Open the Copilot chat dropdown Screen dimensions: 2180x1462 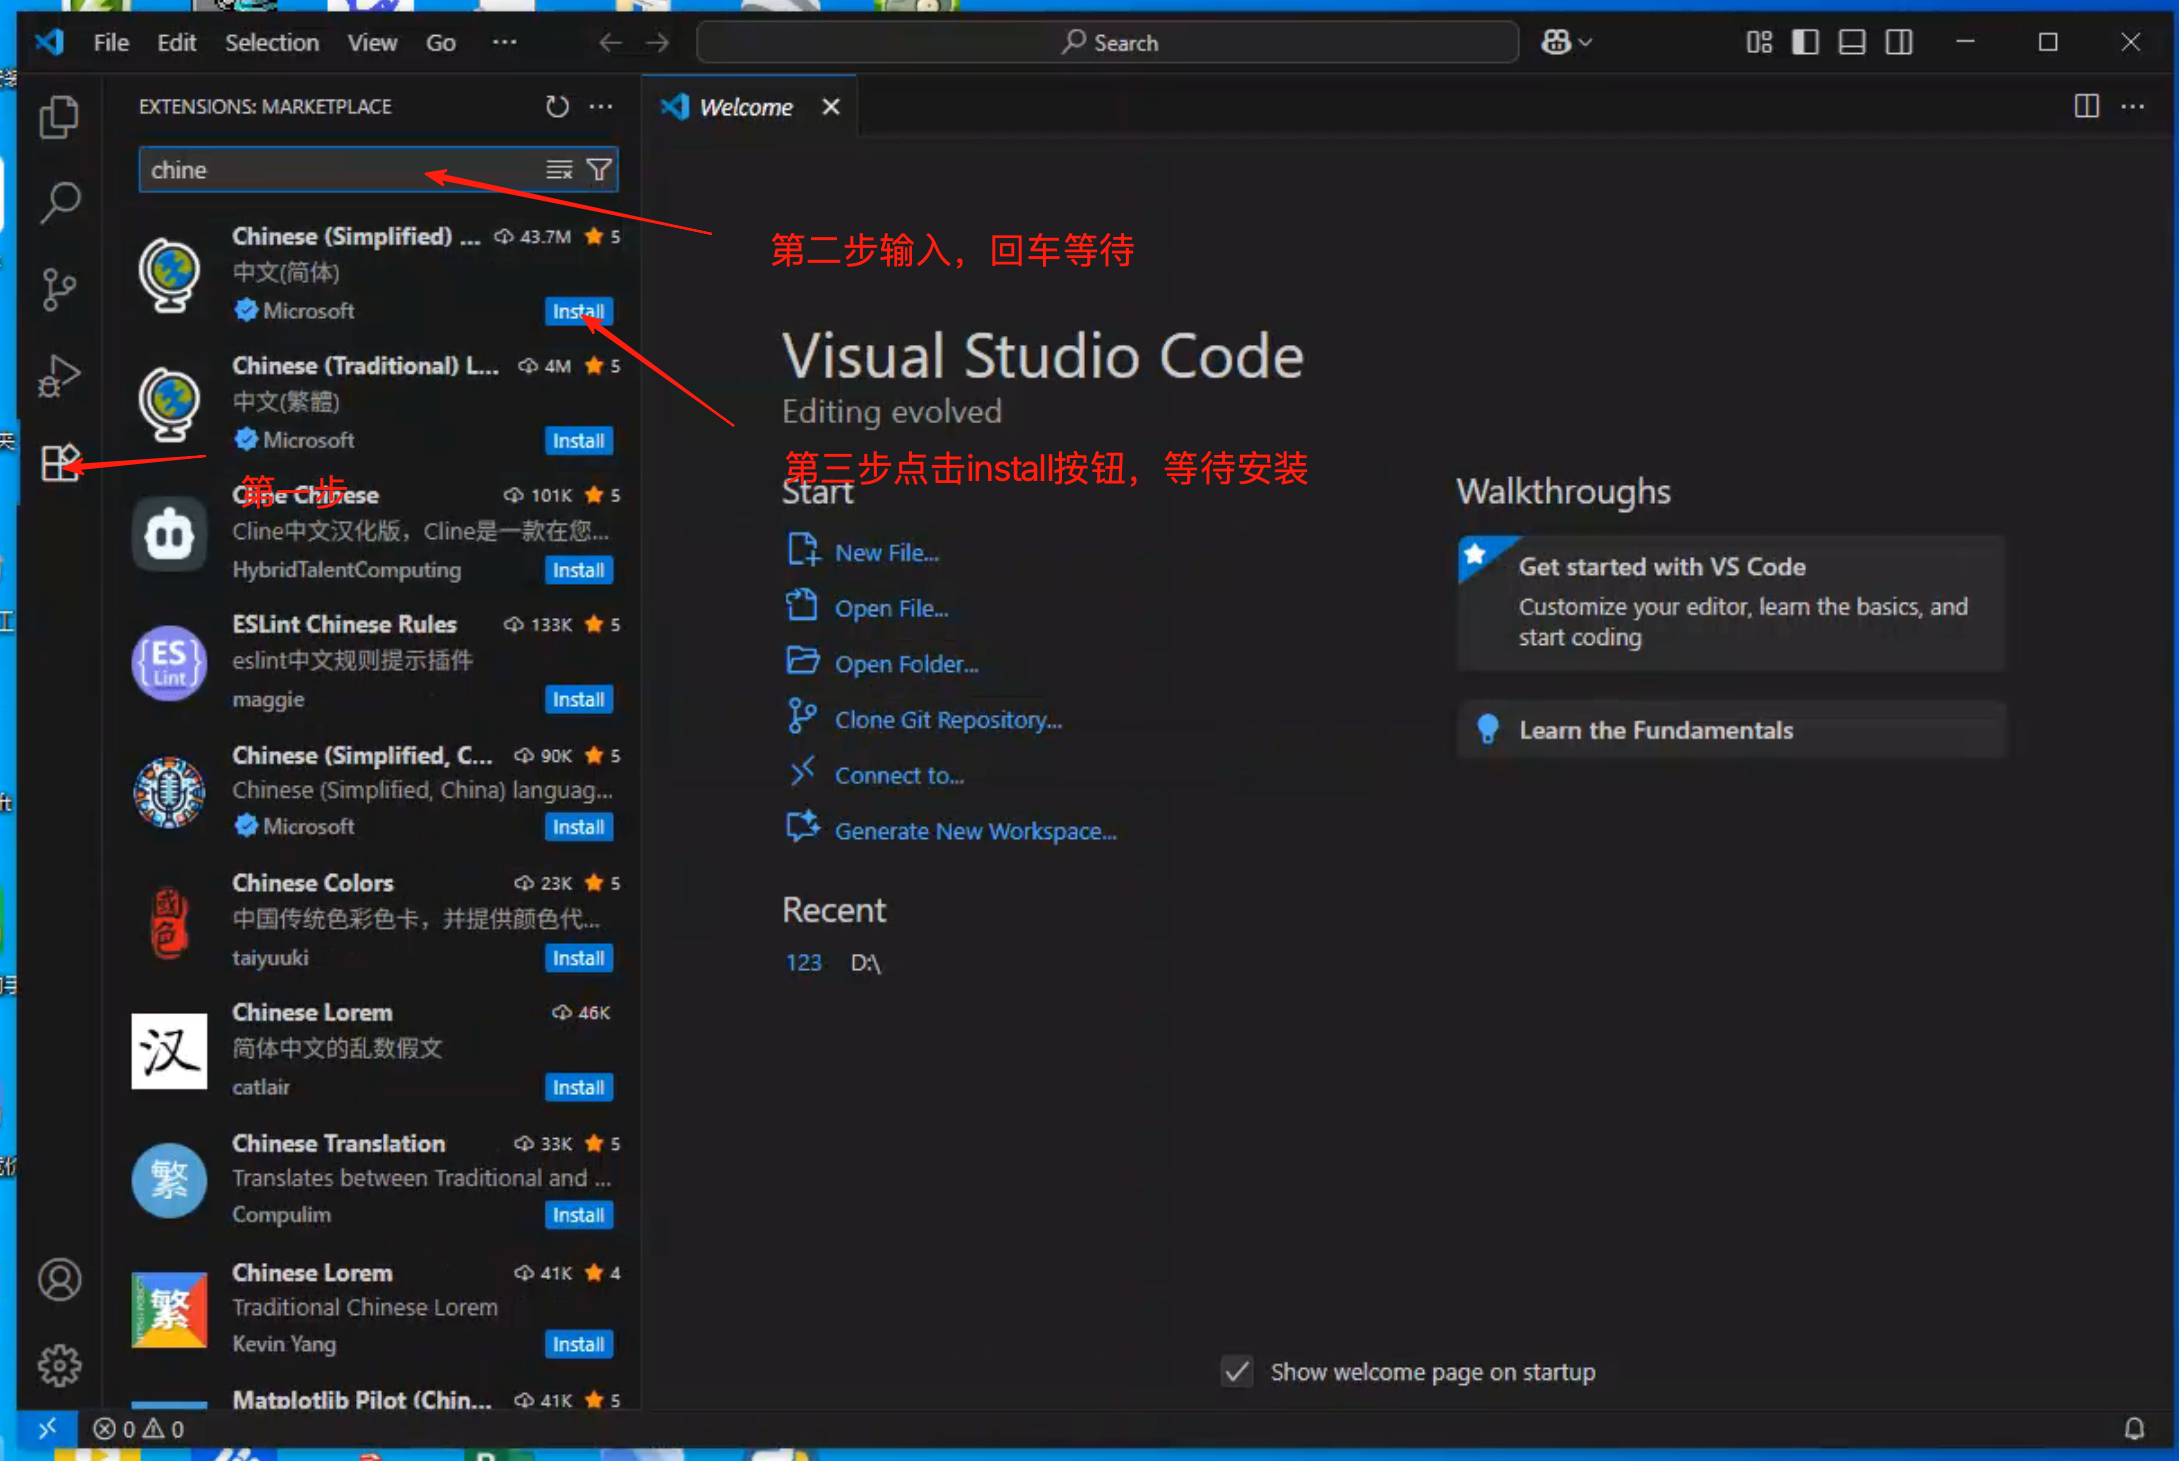pyautogui.click(x=1566, y=42)
